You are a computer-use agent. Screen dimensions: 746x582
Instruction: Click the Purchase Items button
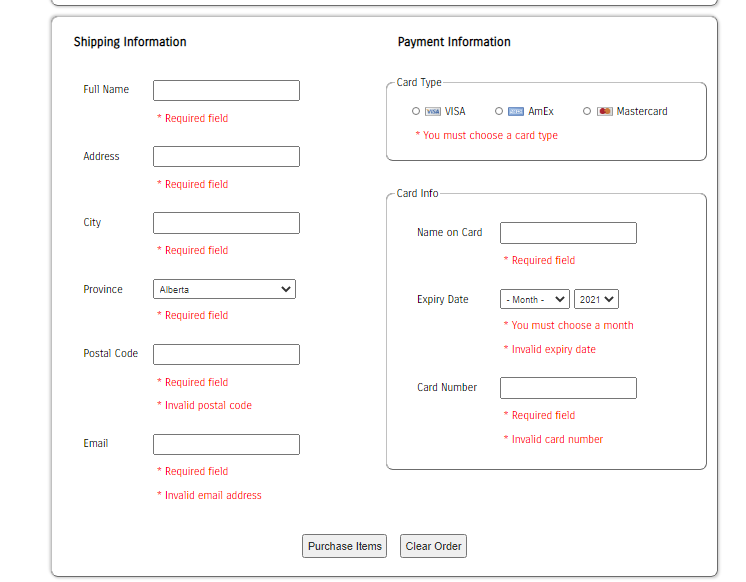344,546
